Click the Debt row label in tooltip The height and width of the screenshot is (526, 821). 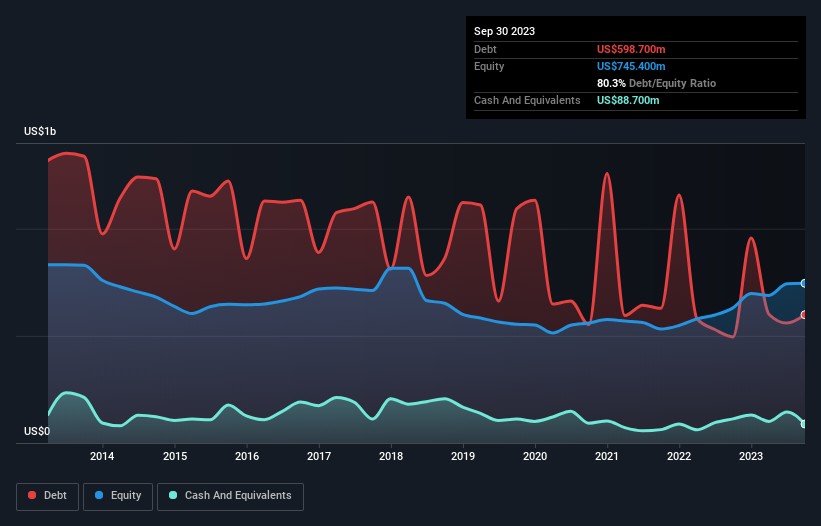pos(485,49)
